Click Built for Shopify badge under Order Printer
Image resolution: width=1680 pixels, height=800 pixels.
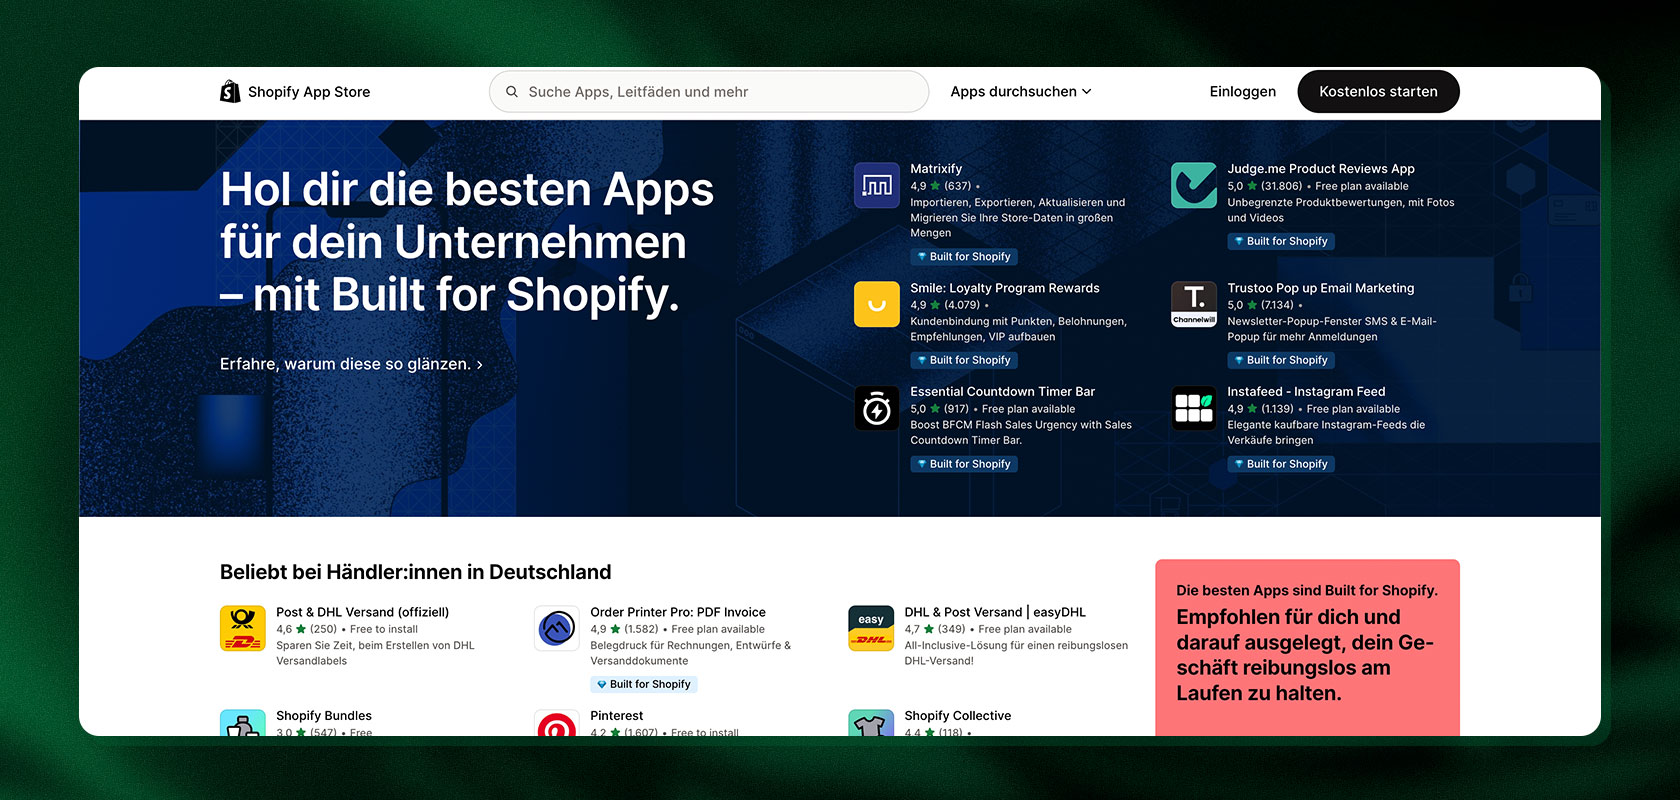coord(644,684)
